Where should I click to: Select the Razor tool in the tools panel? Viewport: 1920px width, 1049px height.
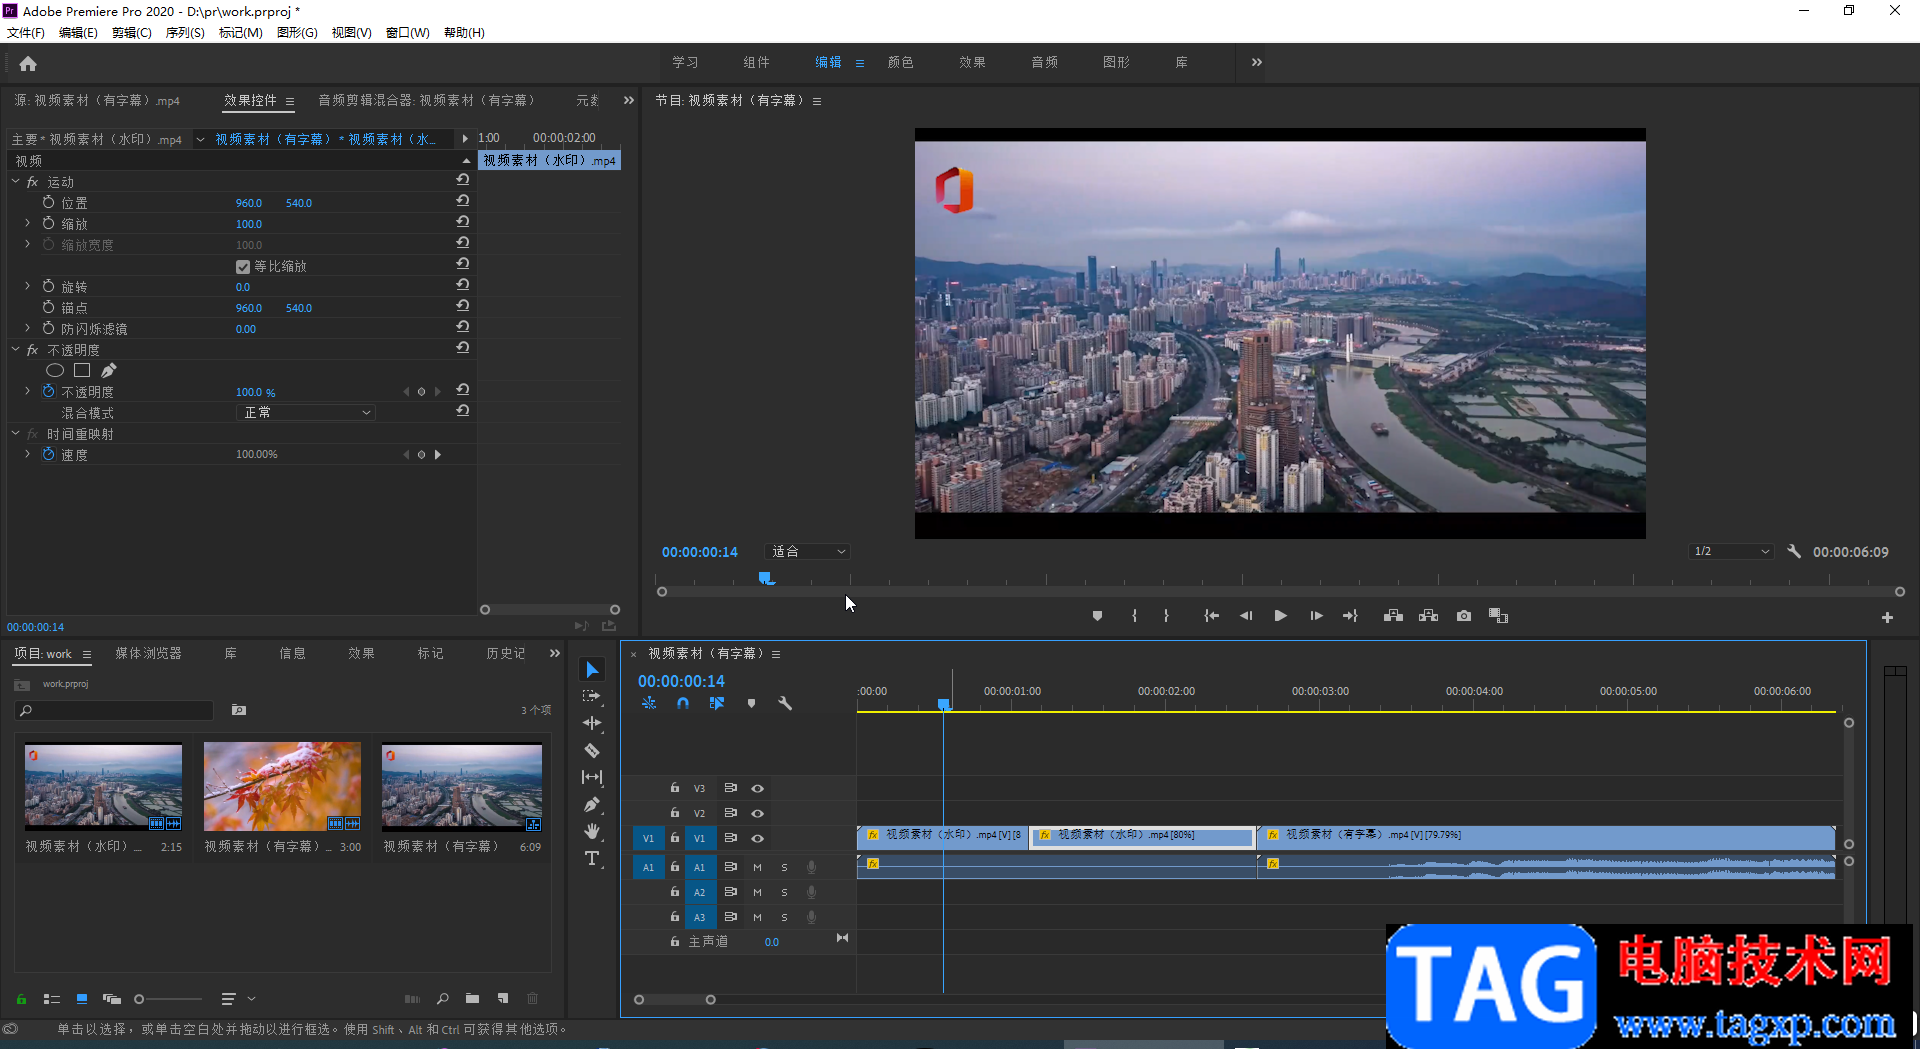592,750
